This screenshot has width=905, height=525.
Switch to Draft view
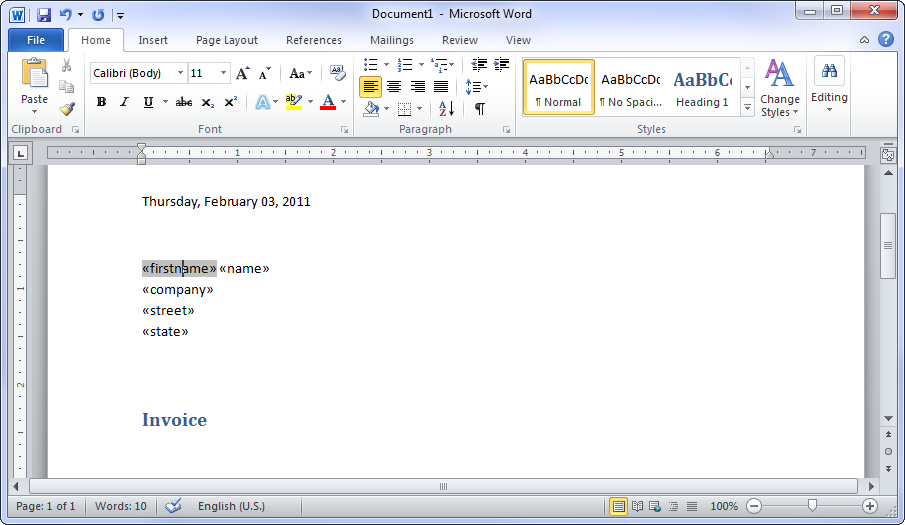click(691, 507)
